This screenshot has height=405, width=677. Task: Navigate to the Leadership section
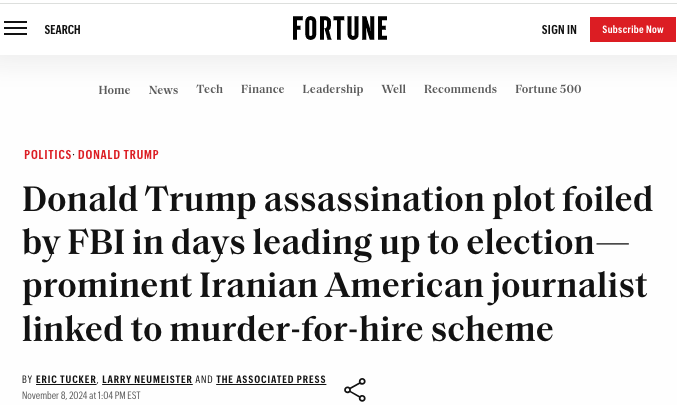333,89
